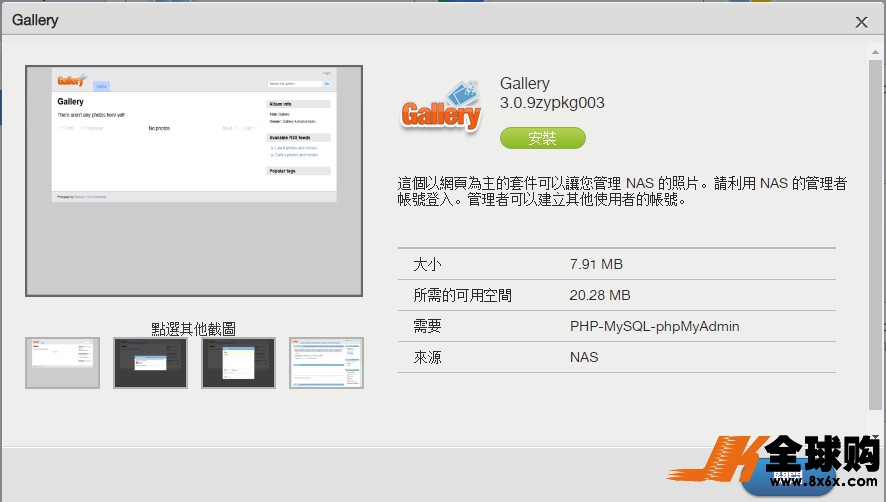The height and width of the screenshot is (502, 886).
Task: Click the version text 3.0.9zypkg003
Action: (x=552, y=103)
